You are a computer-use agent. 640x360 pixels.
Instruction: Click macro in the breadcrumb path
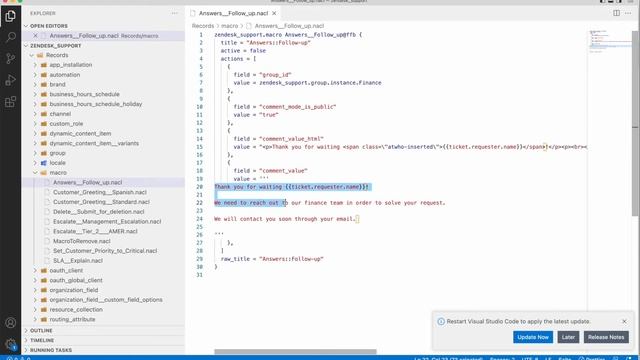pyautogui.click(x=229, y=26)
